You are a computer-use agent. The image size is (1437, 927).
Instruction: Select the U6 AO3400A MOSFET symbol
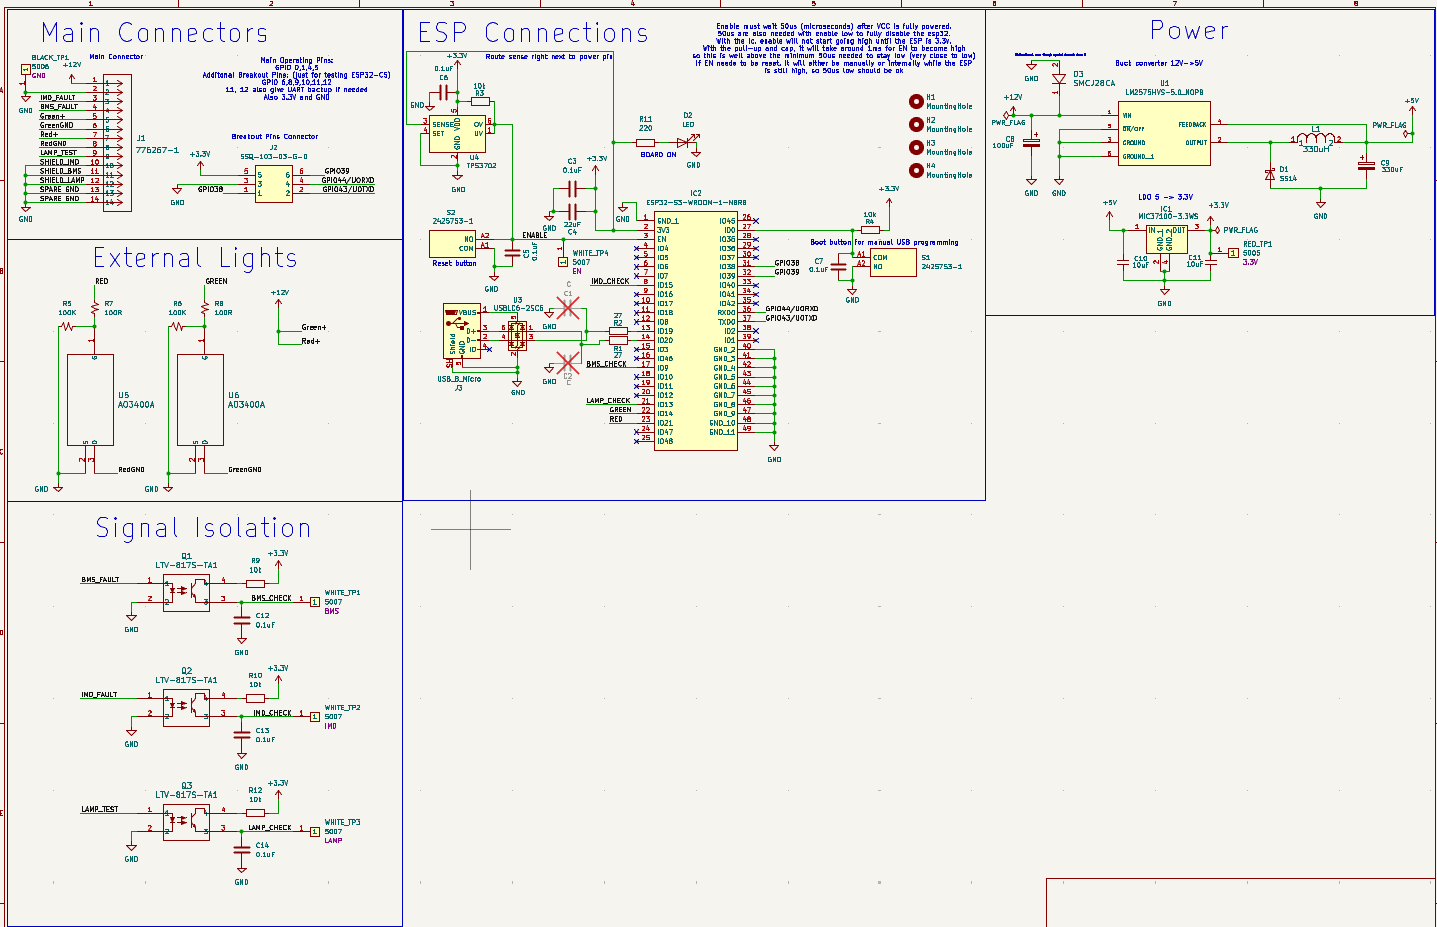click(200, 400)
